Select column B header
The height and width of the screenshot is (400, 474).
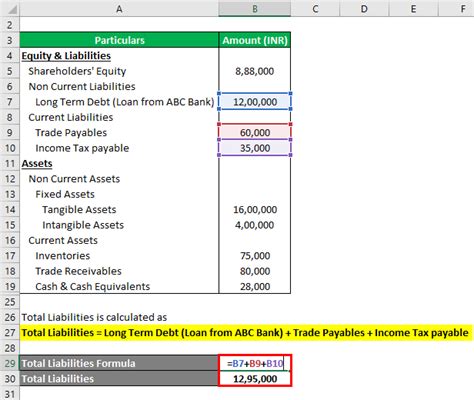coord(255,8)
